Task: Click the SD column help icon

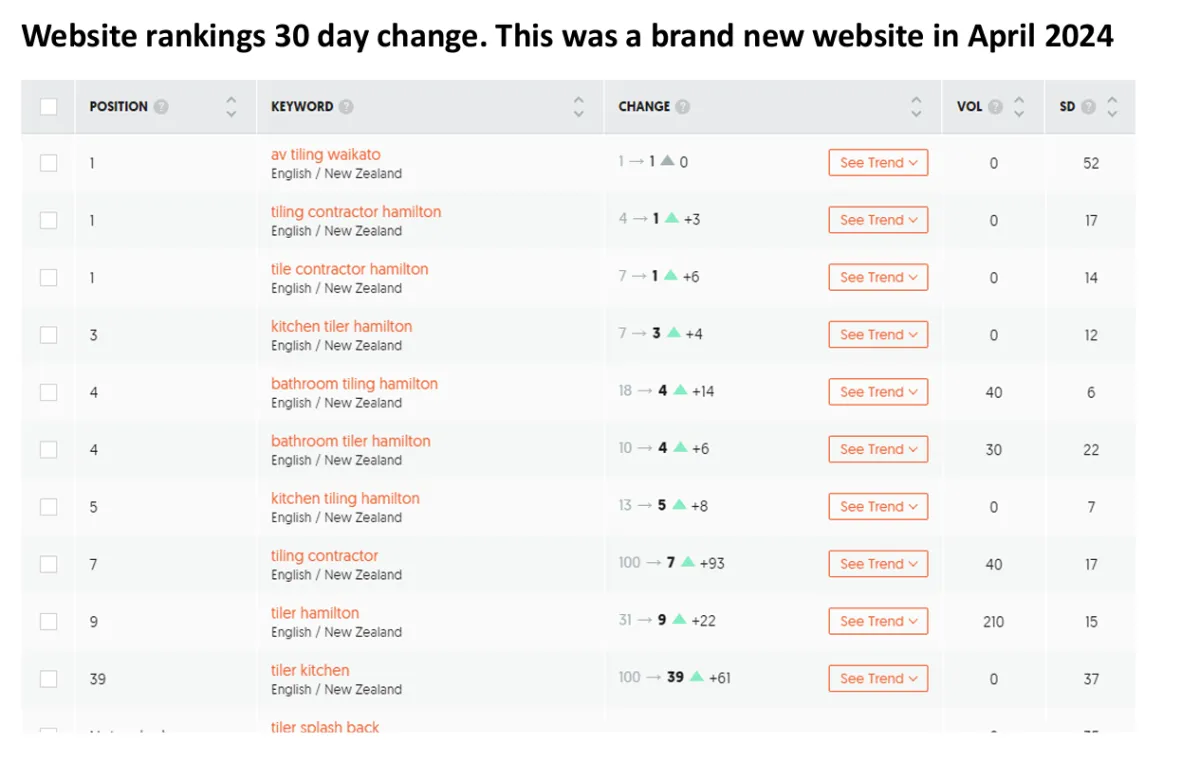Action: point(1088,107)
